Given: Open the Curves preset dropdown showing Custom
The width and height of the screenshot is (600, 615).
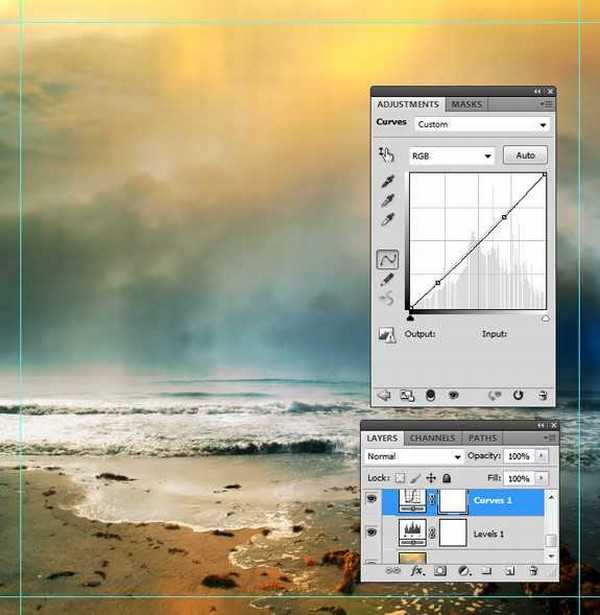Looking at the screenshot, I should (x=482, y=125).
